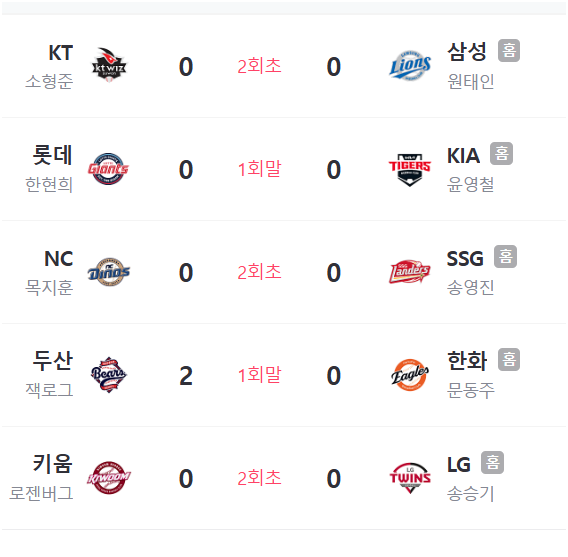Open the SSG Landers logo
This screenshot has height=557, width=568.
pos(410,272)
